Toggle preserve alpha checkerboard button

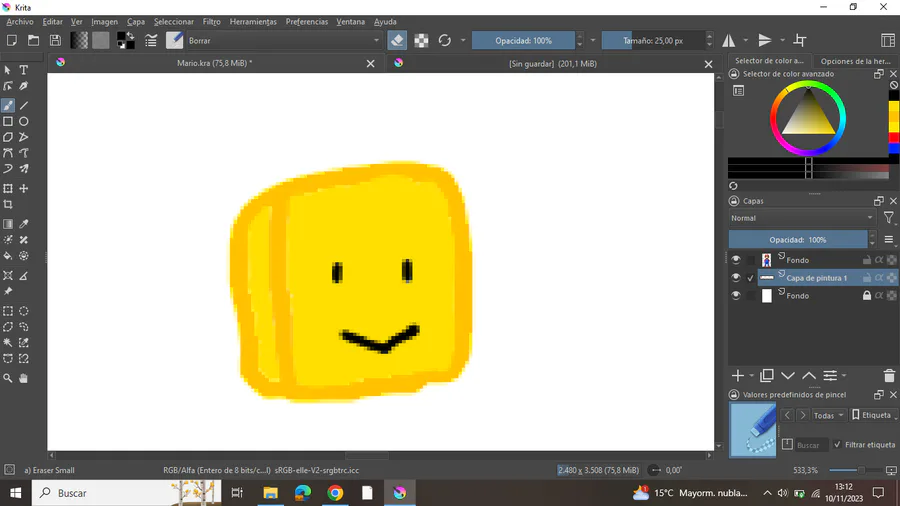(421, 41)
